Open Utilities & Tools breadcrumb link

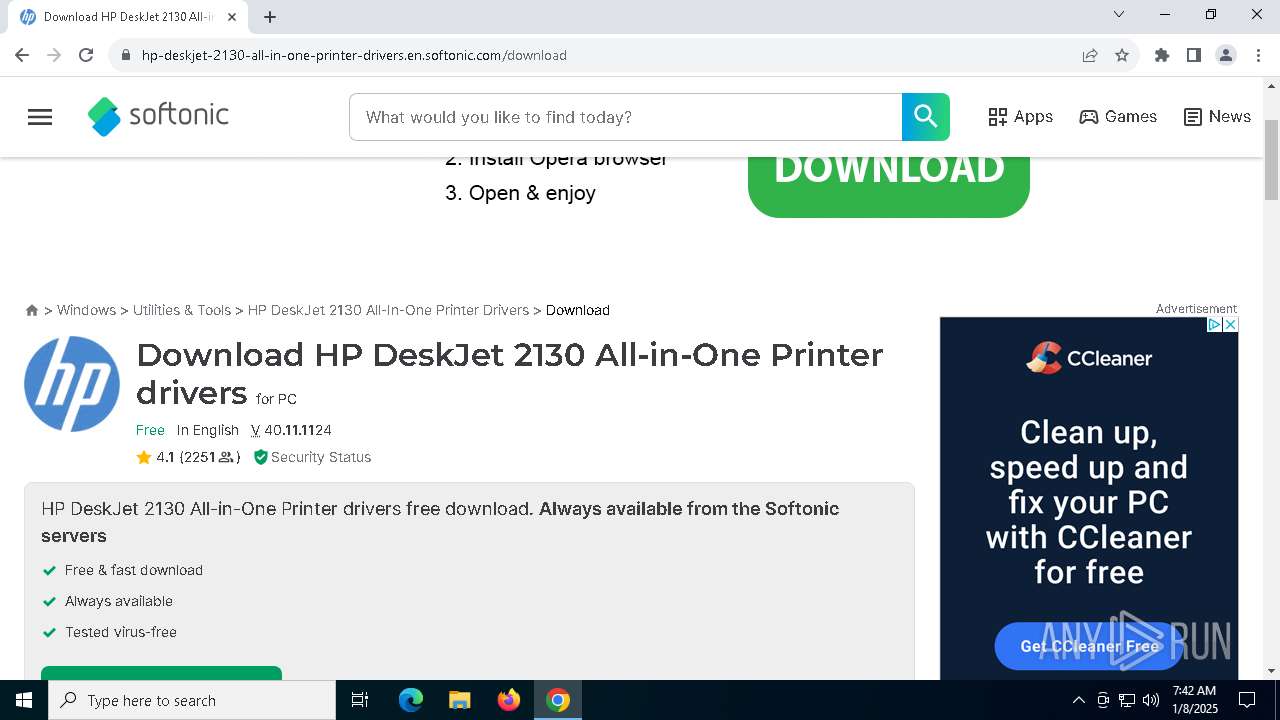coord(182,310)
